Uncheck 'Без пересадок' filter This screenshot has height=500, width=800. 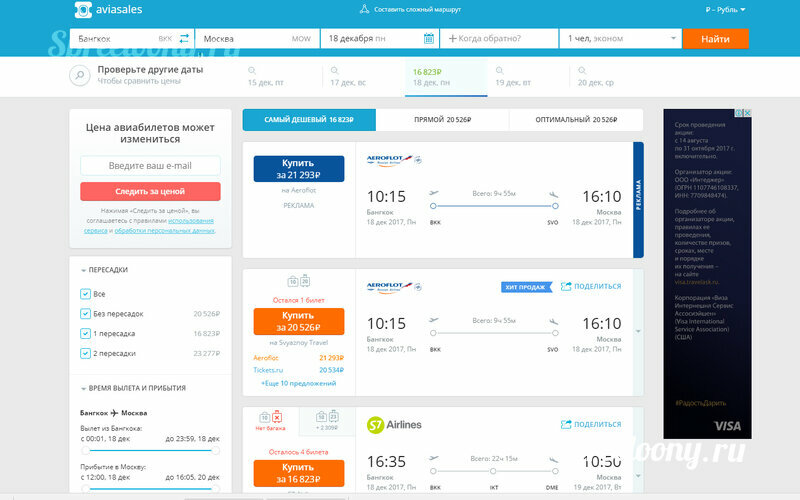pos(85,313)
